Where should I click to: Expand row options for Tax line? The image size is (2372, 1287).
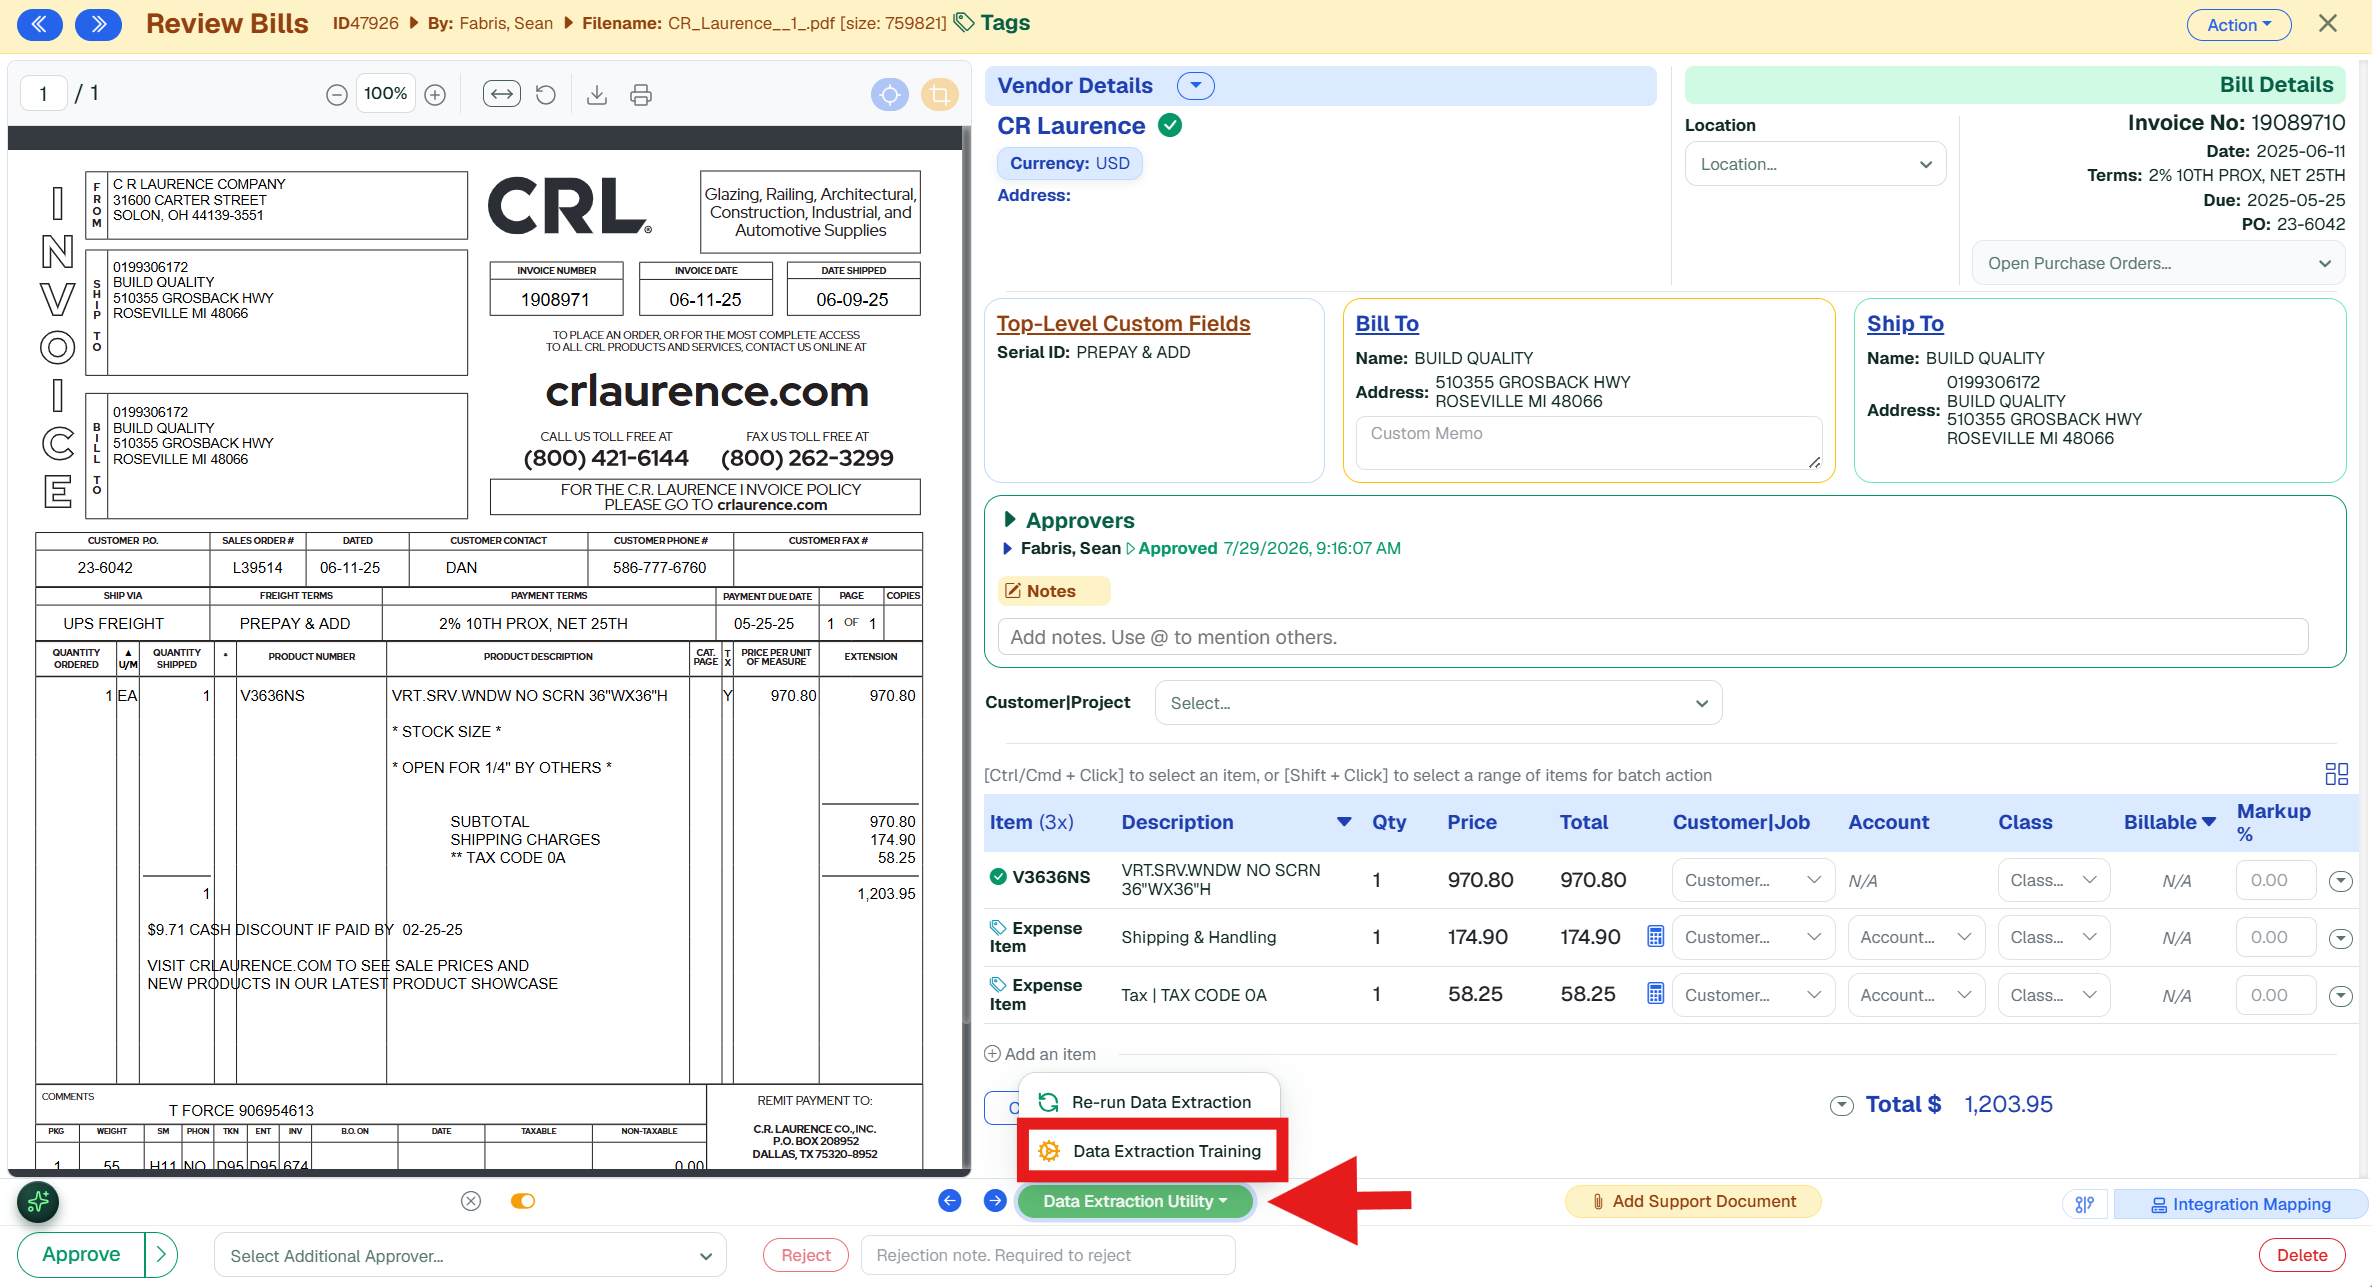coord(2340,996)
